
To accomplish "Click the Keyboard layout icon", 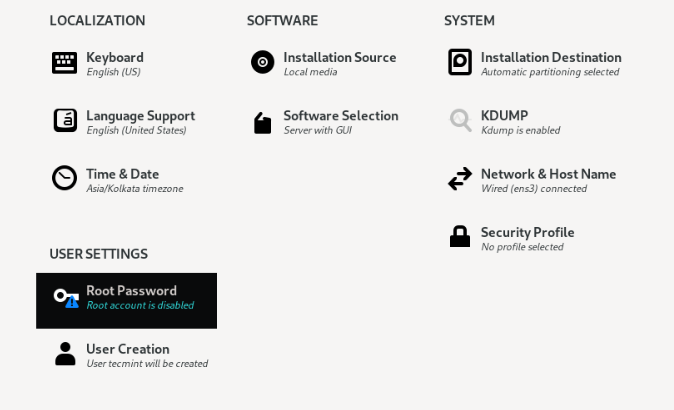I will point(64,63).
